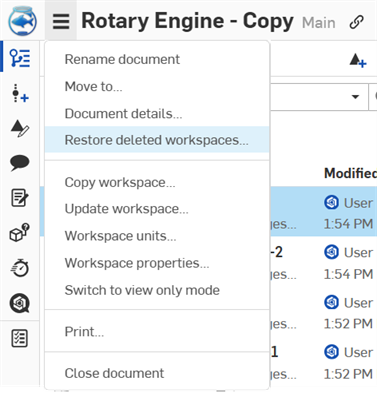Choose Print... from the menu

157,332
